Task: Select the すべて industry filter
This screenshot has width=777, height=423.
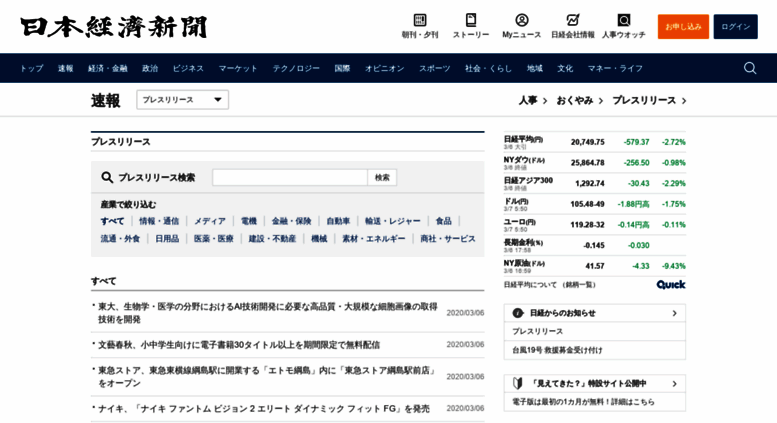Action: [112, 221]
